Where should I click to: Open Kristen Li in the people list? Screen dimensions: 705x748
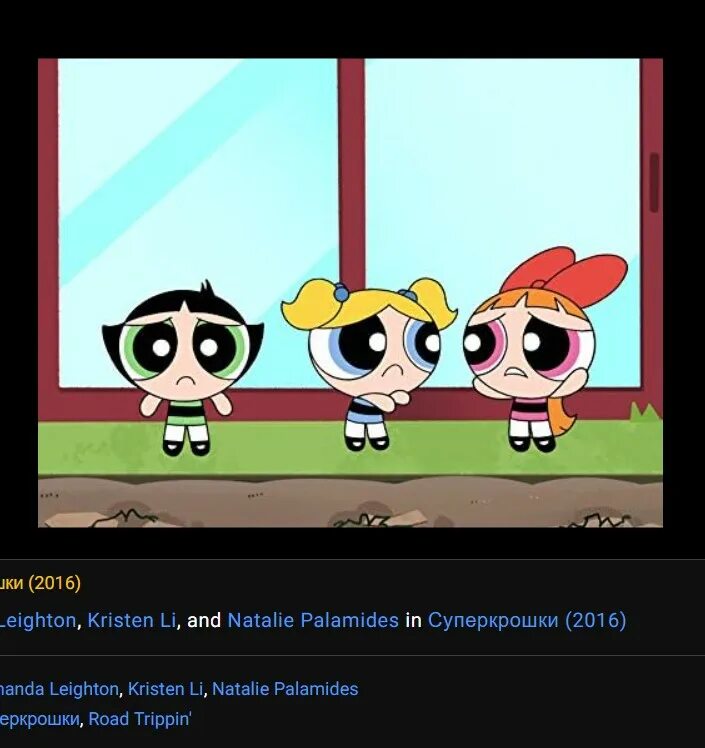(x=165, y=689)
